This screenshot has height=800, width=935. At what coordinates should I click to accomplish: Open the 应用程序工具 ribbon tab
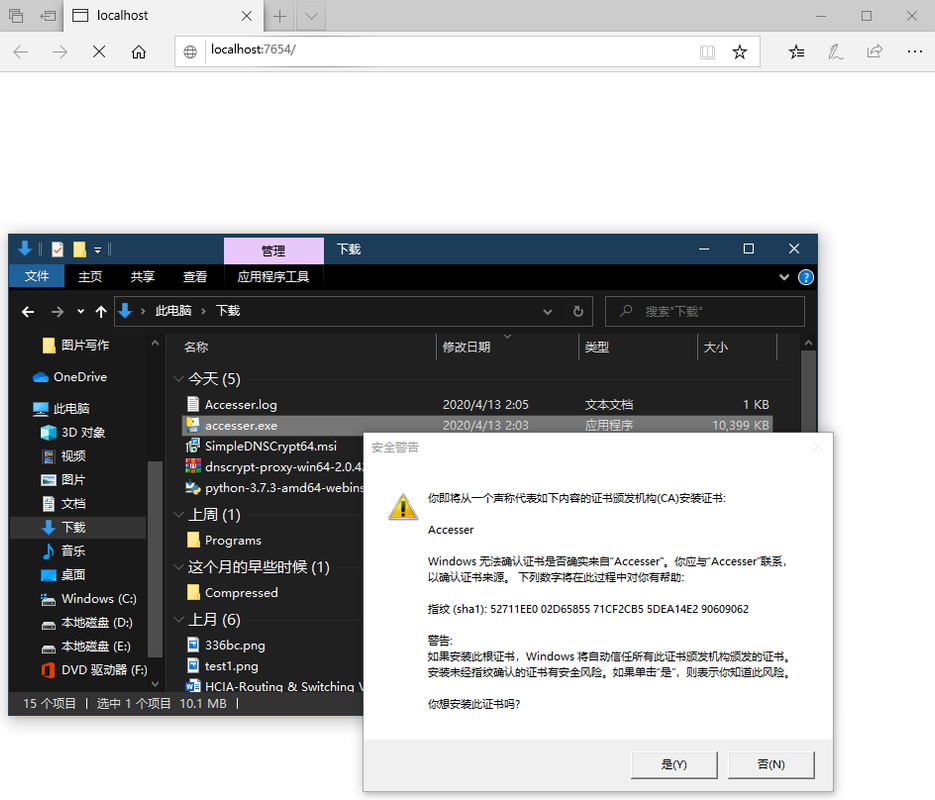273,277
